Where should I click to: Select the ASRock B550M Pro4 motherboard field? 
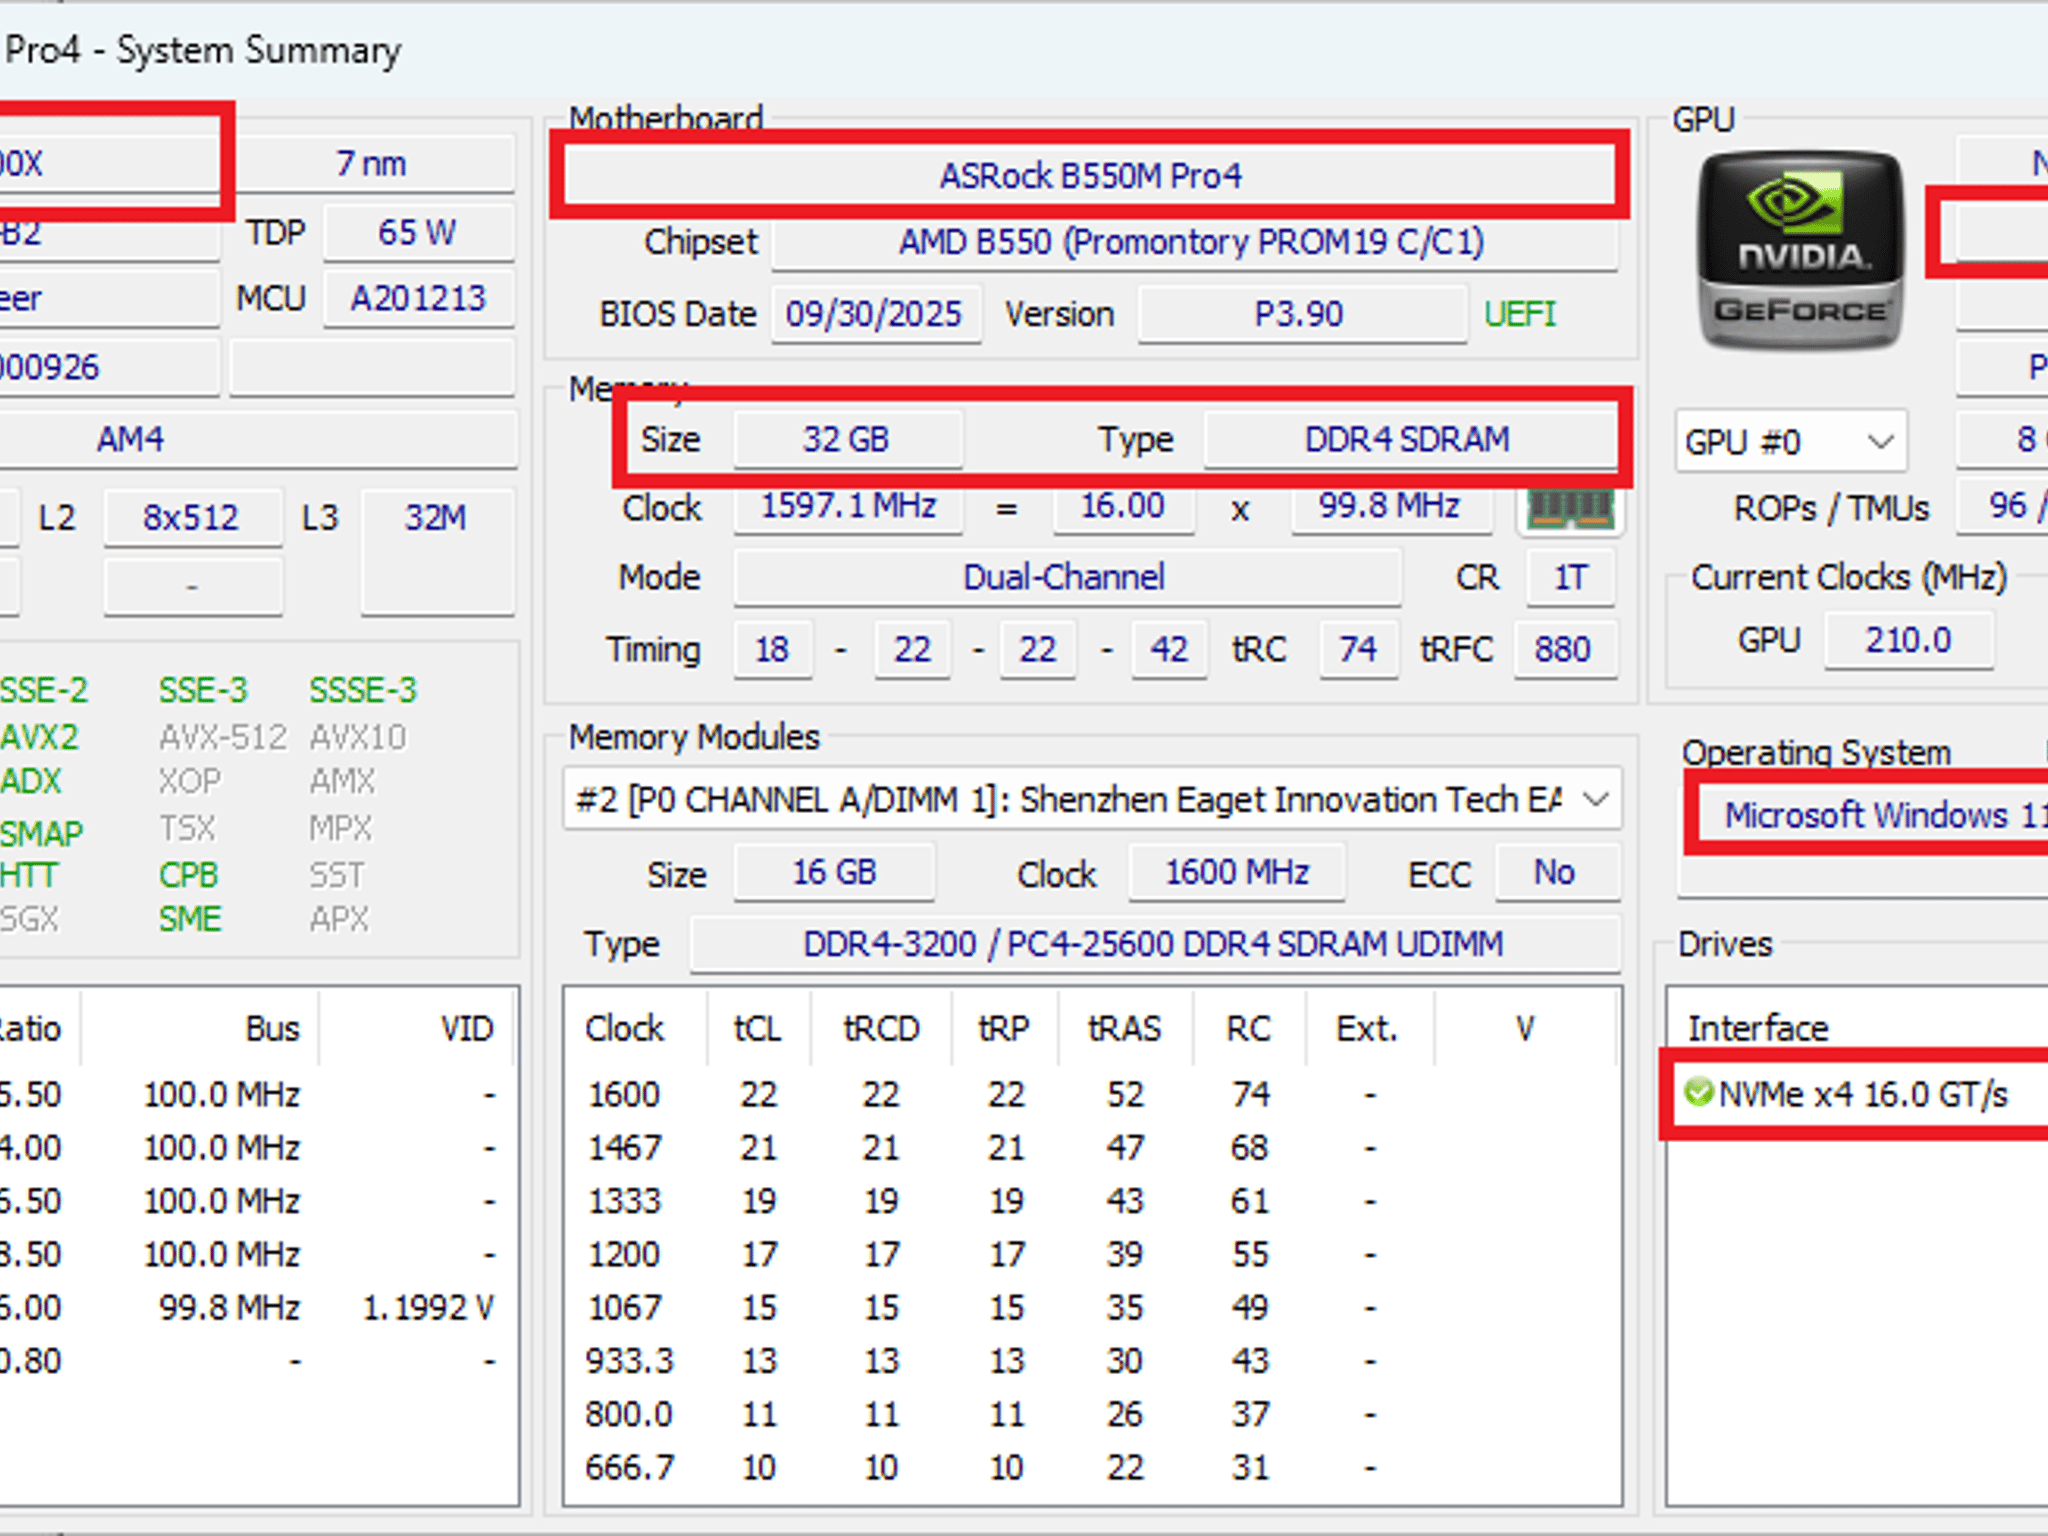(x=1090, y=176)
